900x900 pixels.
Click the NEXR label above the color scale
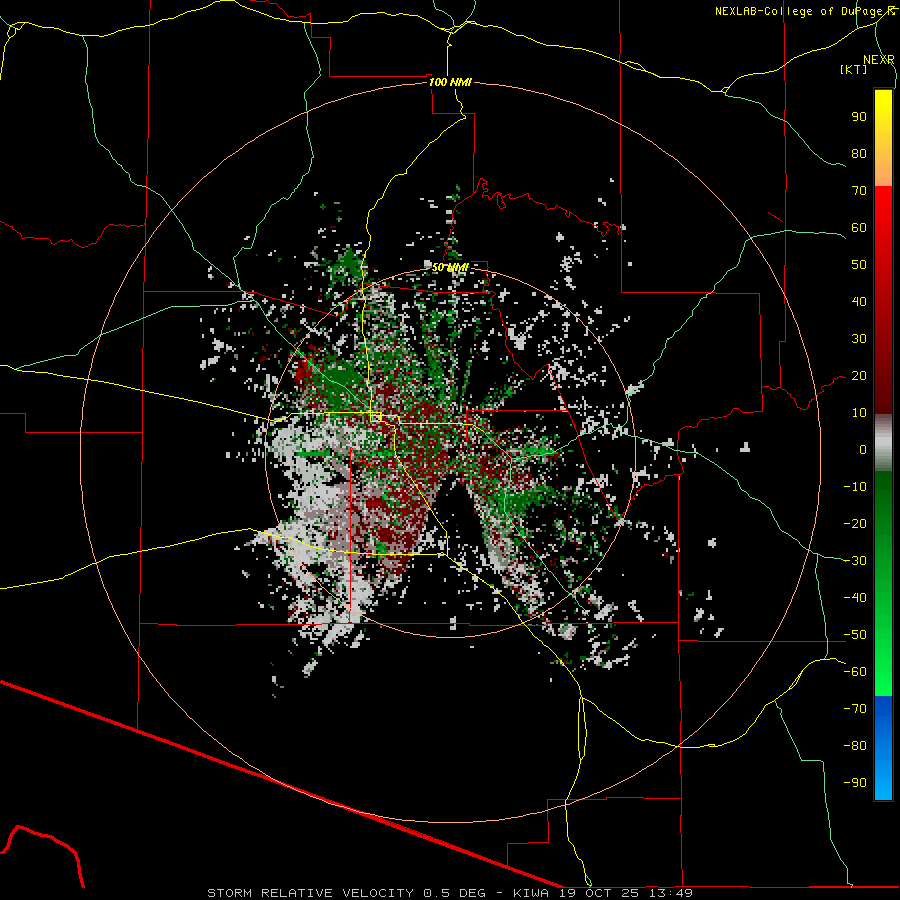879,60
